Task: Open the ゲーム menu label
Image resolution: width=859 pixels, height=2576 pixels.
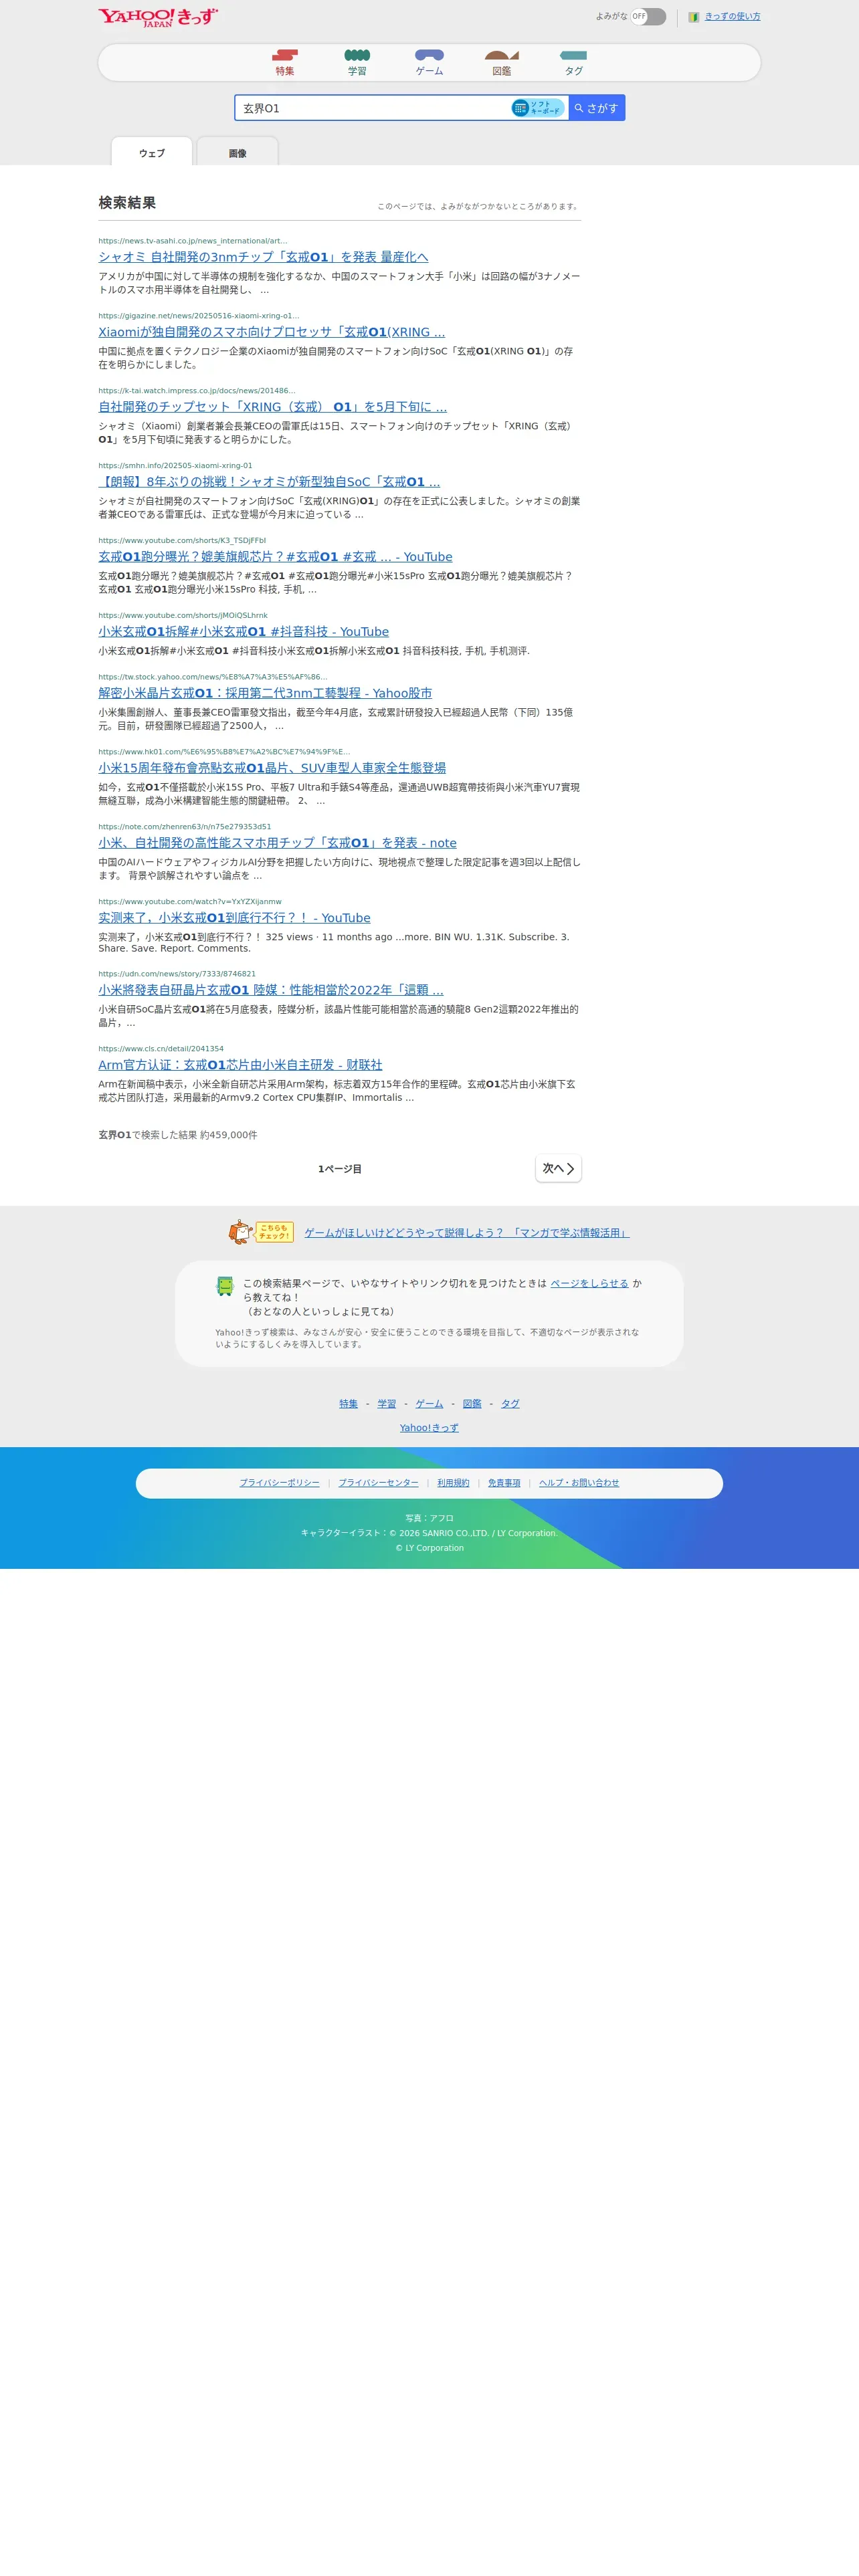Action: tap(429, 71)
